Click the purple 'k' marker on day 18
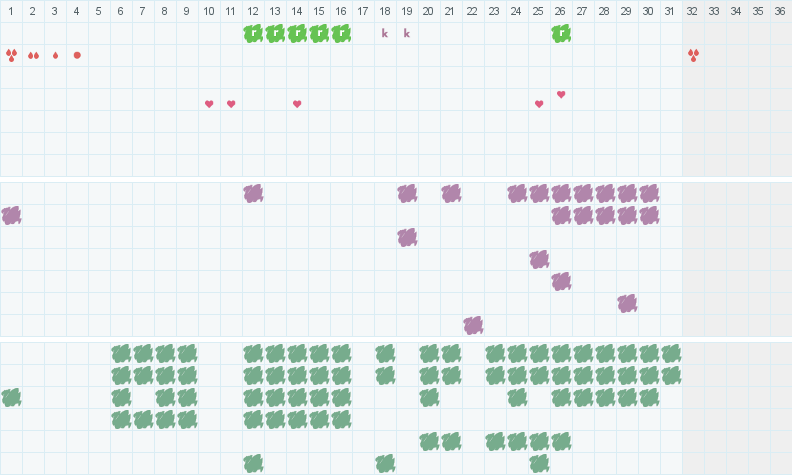The height and width of the screenshot is (475, 792). (x=385, y=33)
